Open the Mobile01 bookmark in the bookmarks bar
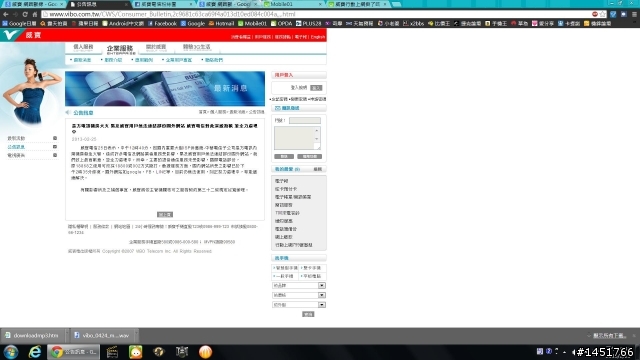The image size is (640, 360). [x=252, y=24]
